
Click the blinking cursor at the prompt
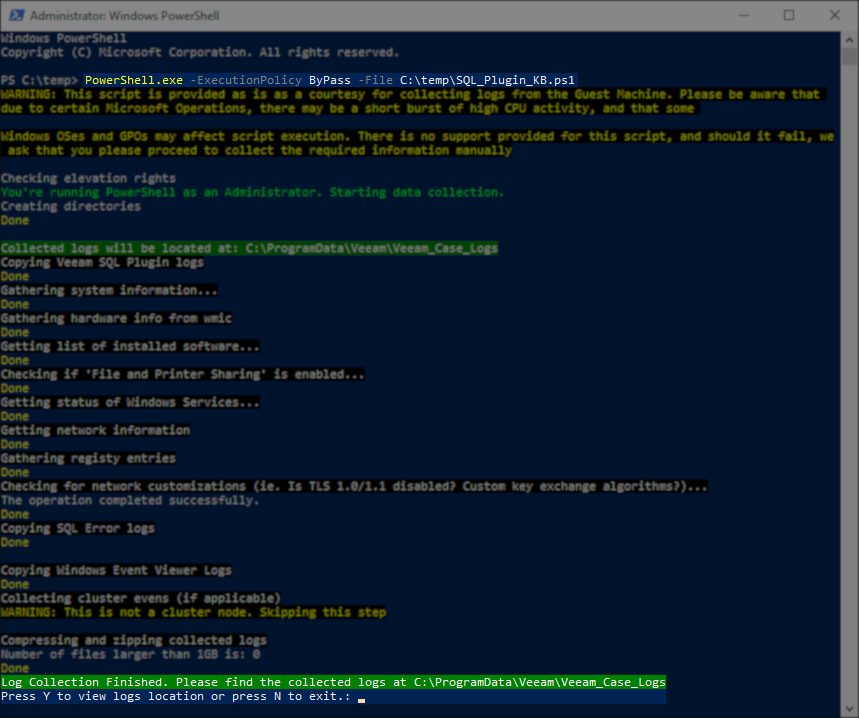(x=361, y=701)
